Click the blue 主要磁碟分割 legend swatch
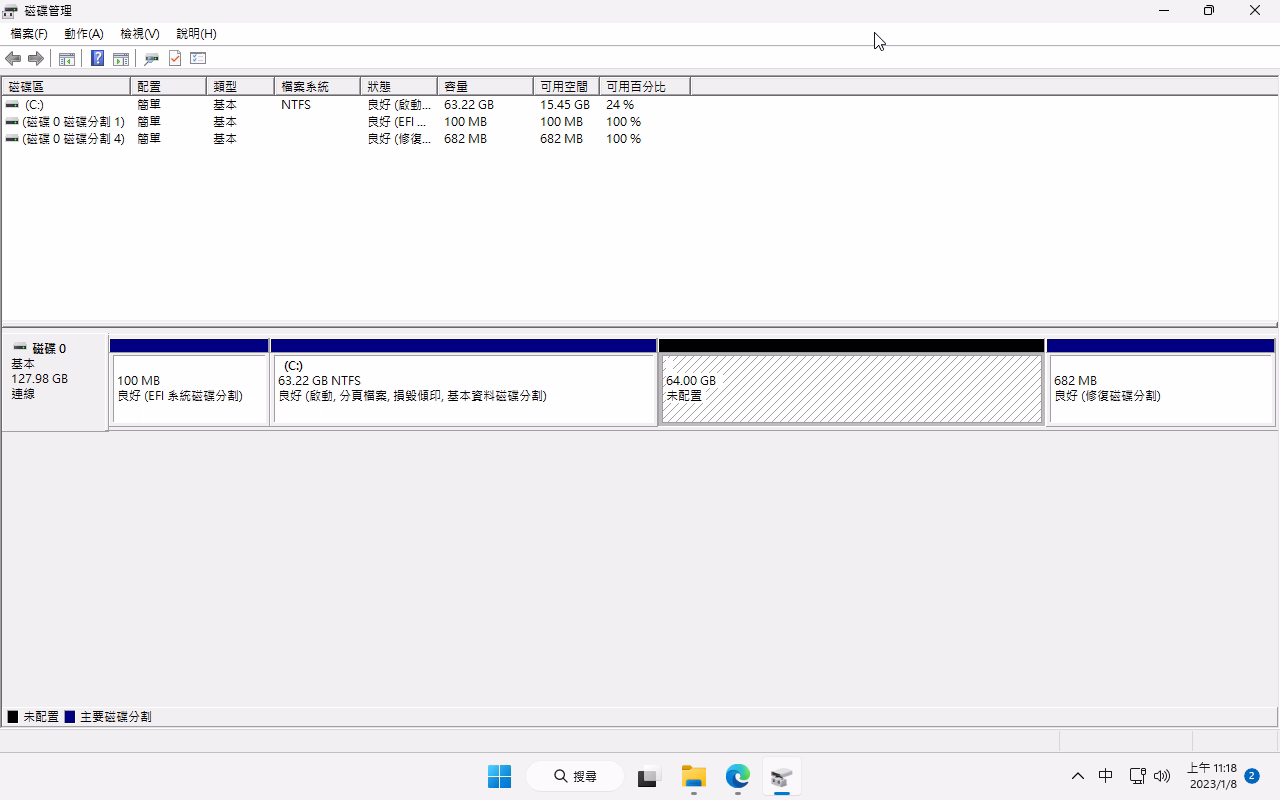The width and height of the screenshot is (1280, 800). (x=70, y=717)
